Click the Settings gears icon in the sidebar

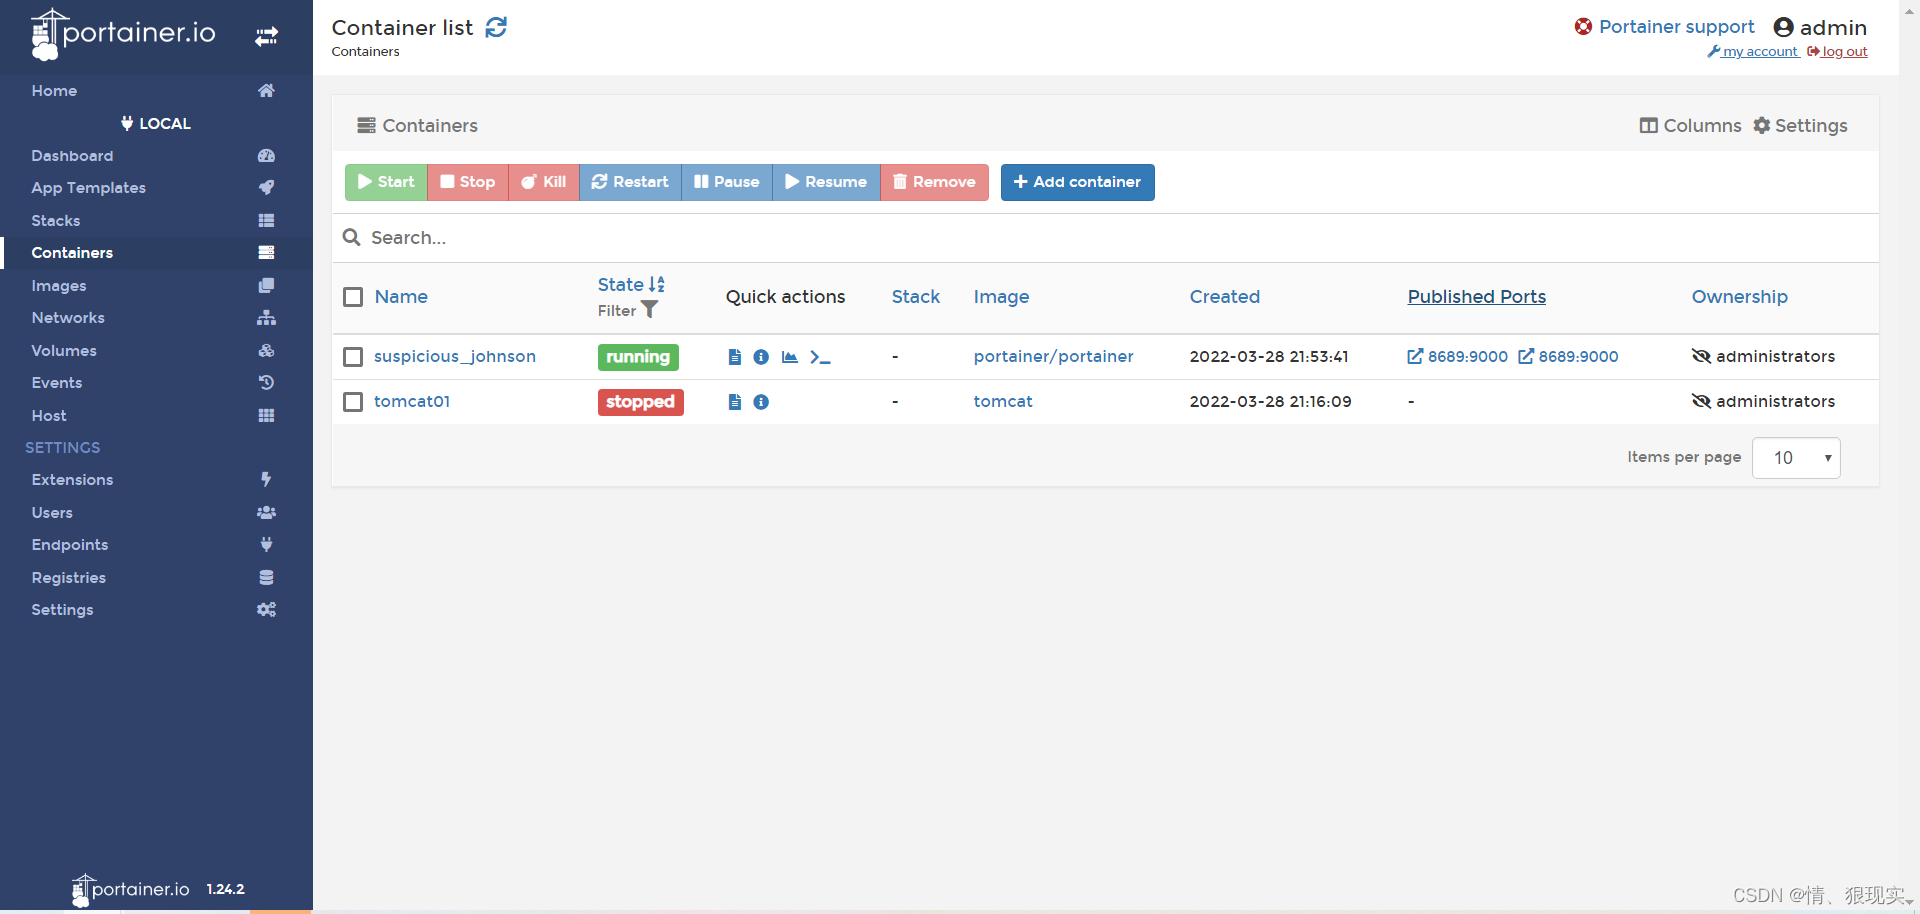[266, 609]
